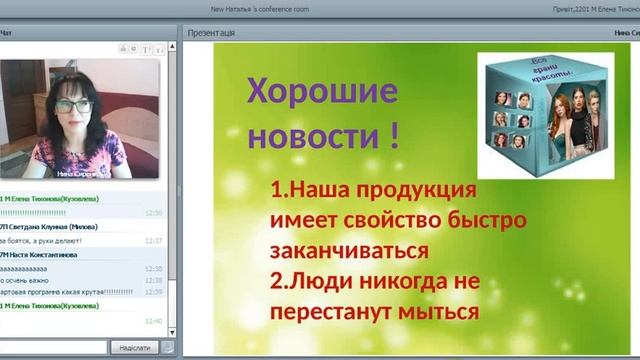This screenshot has width=640, height=360.
Task: Click the Чат panel header
Action: pyautogui.click(x=88, y=33)
